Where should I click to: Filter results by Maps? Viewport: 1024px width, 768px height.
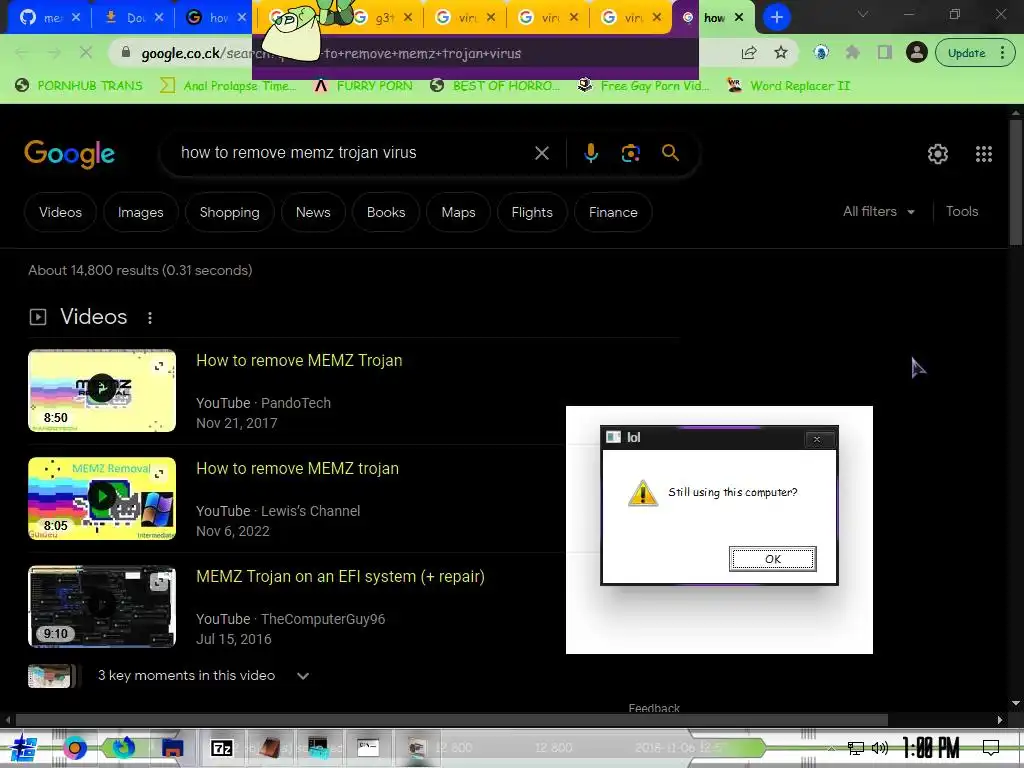(458, 212)
